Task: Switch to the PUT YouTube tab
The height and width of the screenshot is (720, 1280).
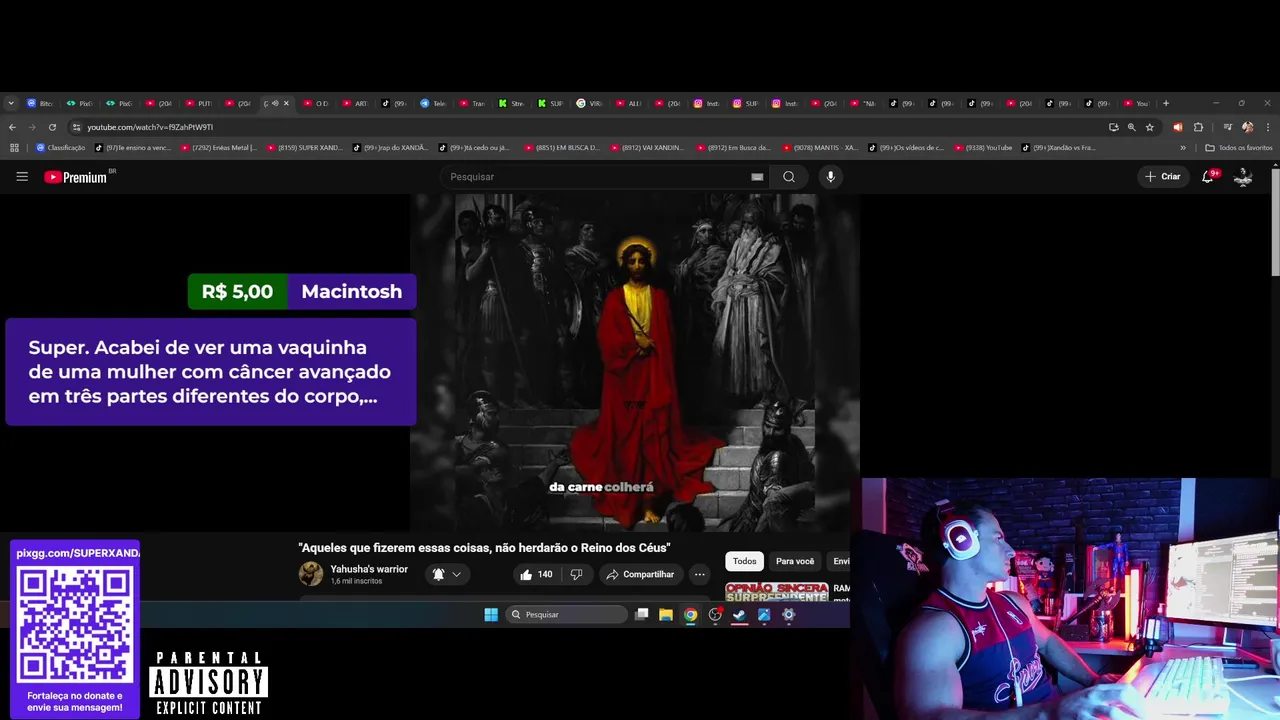Action: (200, 103)
